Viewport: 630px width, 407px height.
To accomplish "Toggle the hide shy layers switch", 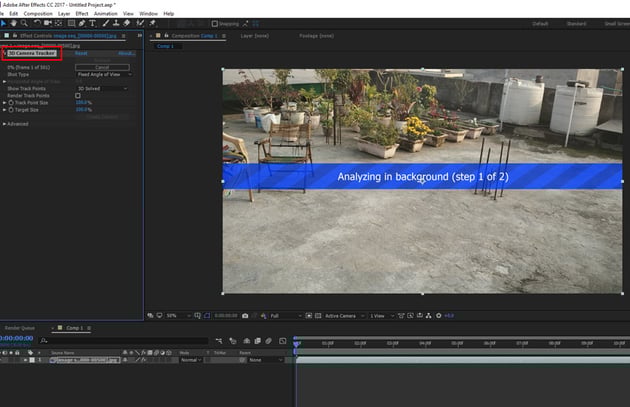I will click(x=247, y=341).
